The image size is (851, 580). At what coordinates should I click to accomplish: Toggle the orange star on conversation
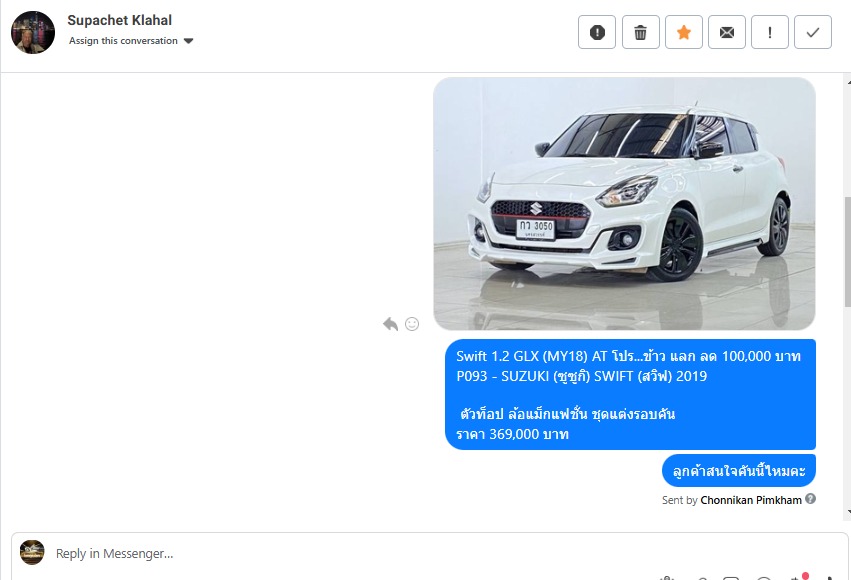[x=684, y=33]
